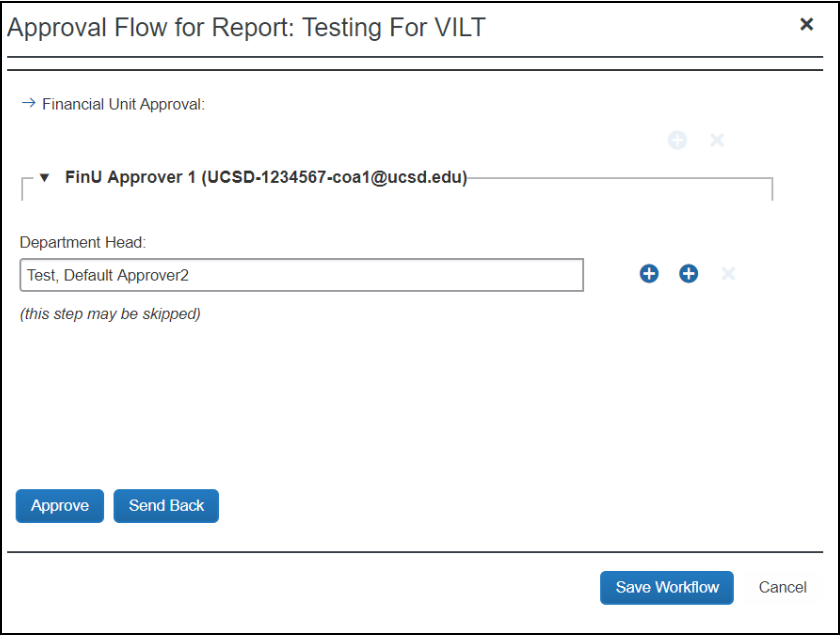
Task: Click the greyed-out plus icon under Financial Unit Approval
Action: pyautogui.click(x=677, y=140)
